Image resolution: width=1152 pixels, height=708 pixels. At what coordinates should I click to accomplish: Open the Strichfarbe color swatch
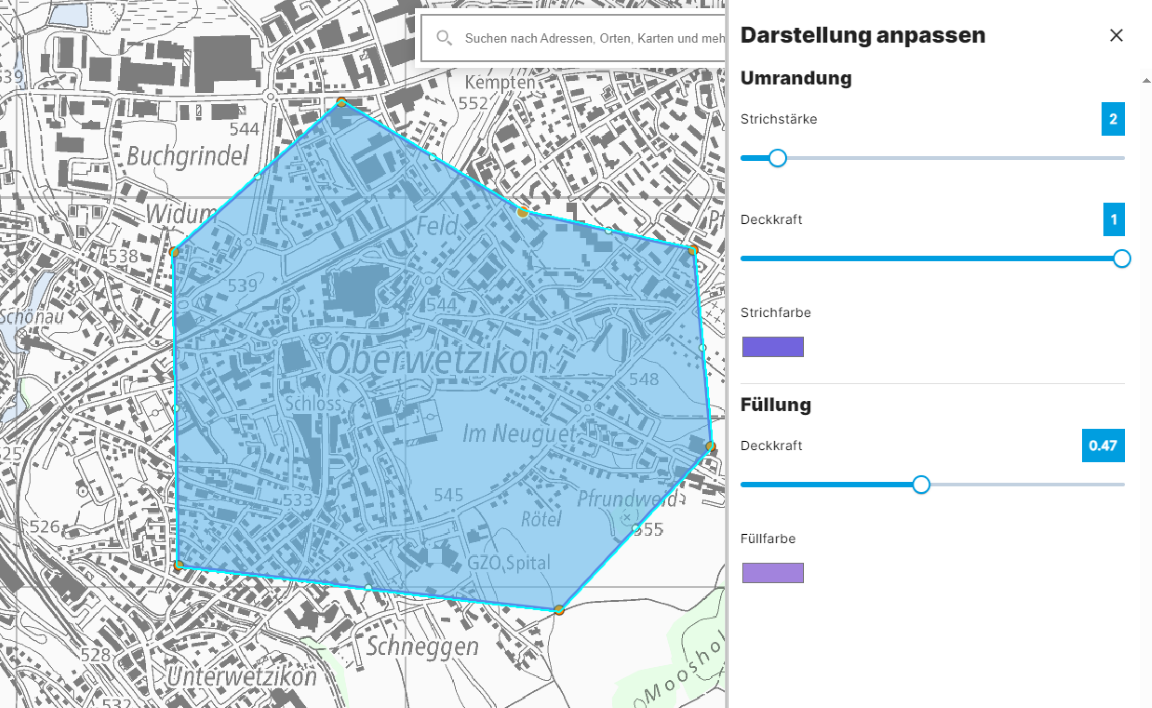(773, 346)
